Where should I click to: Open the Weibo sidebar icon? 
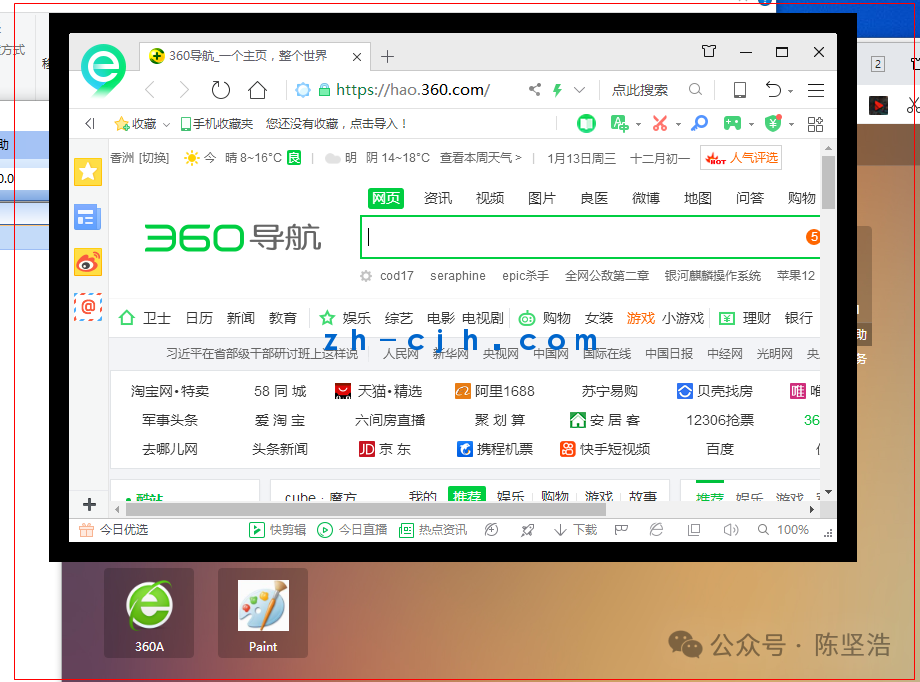point(88,262)
